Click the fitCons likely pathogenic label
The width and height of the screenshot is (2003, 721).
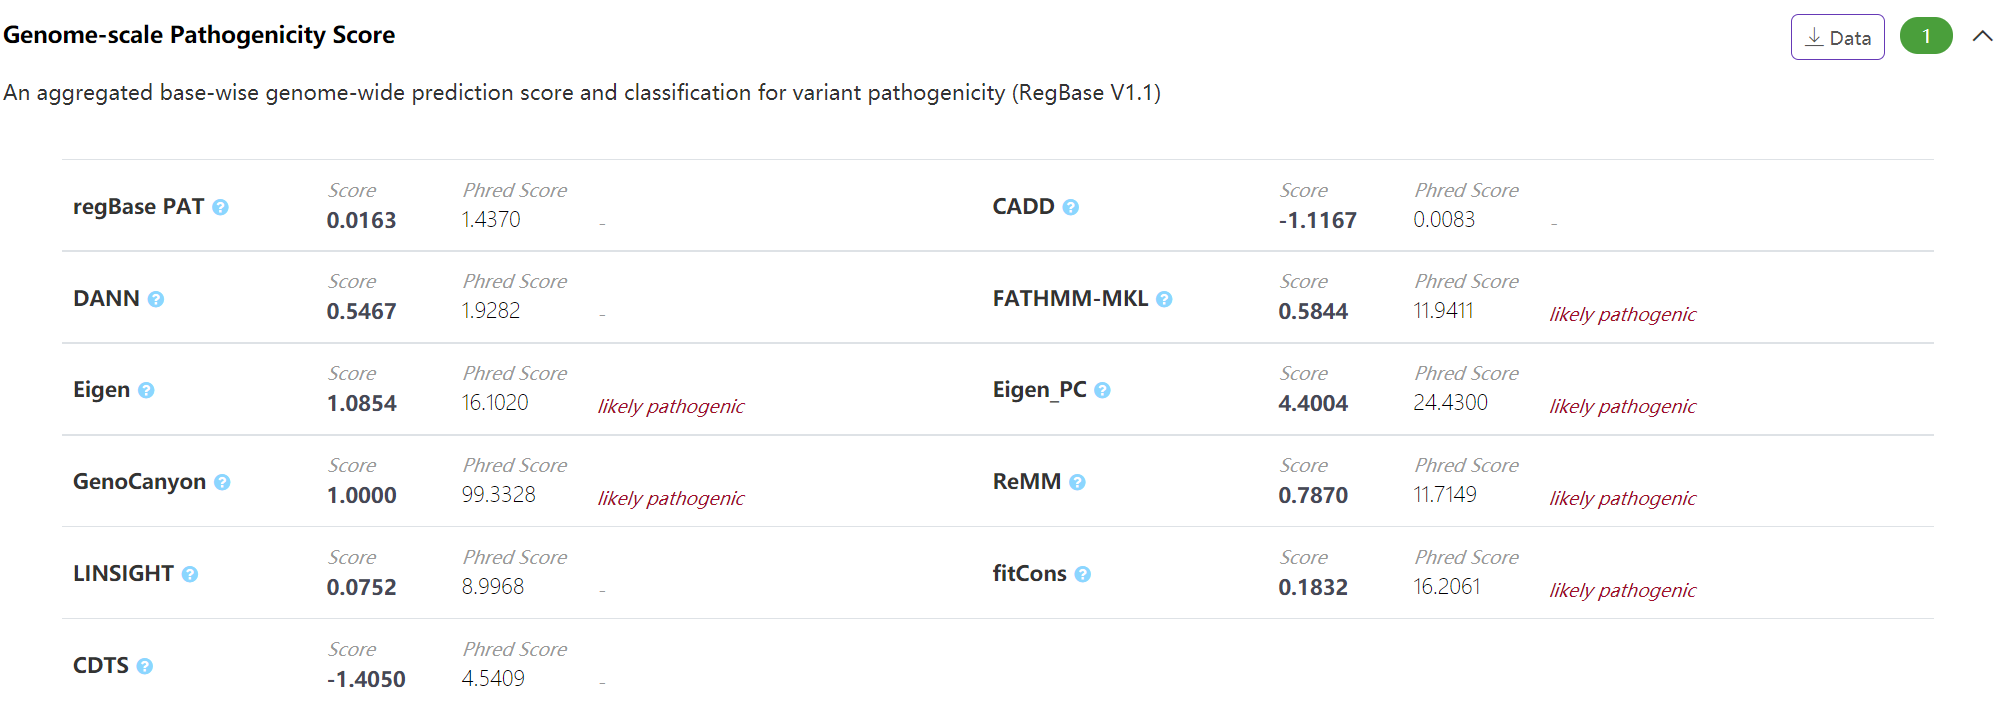(1622, 590)
